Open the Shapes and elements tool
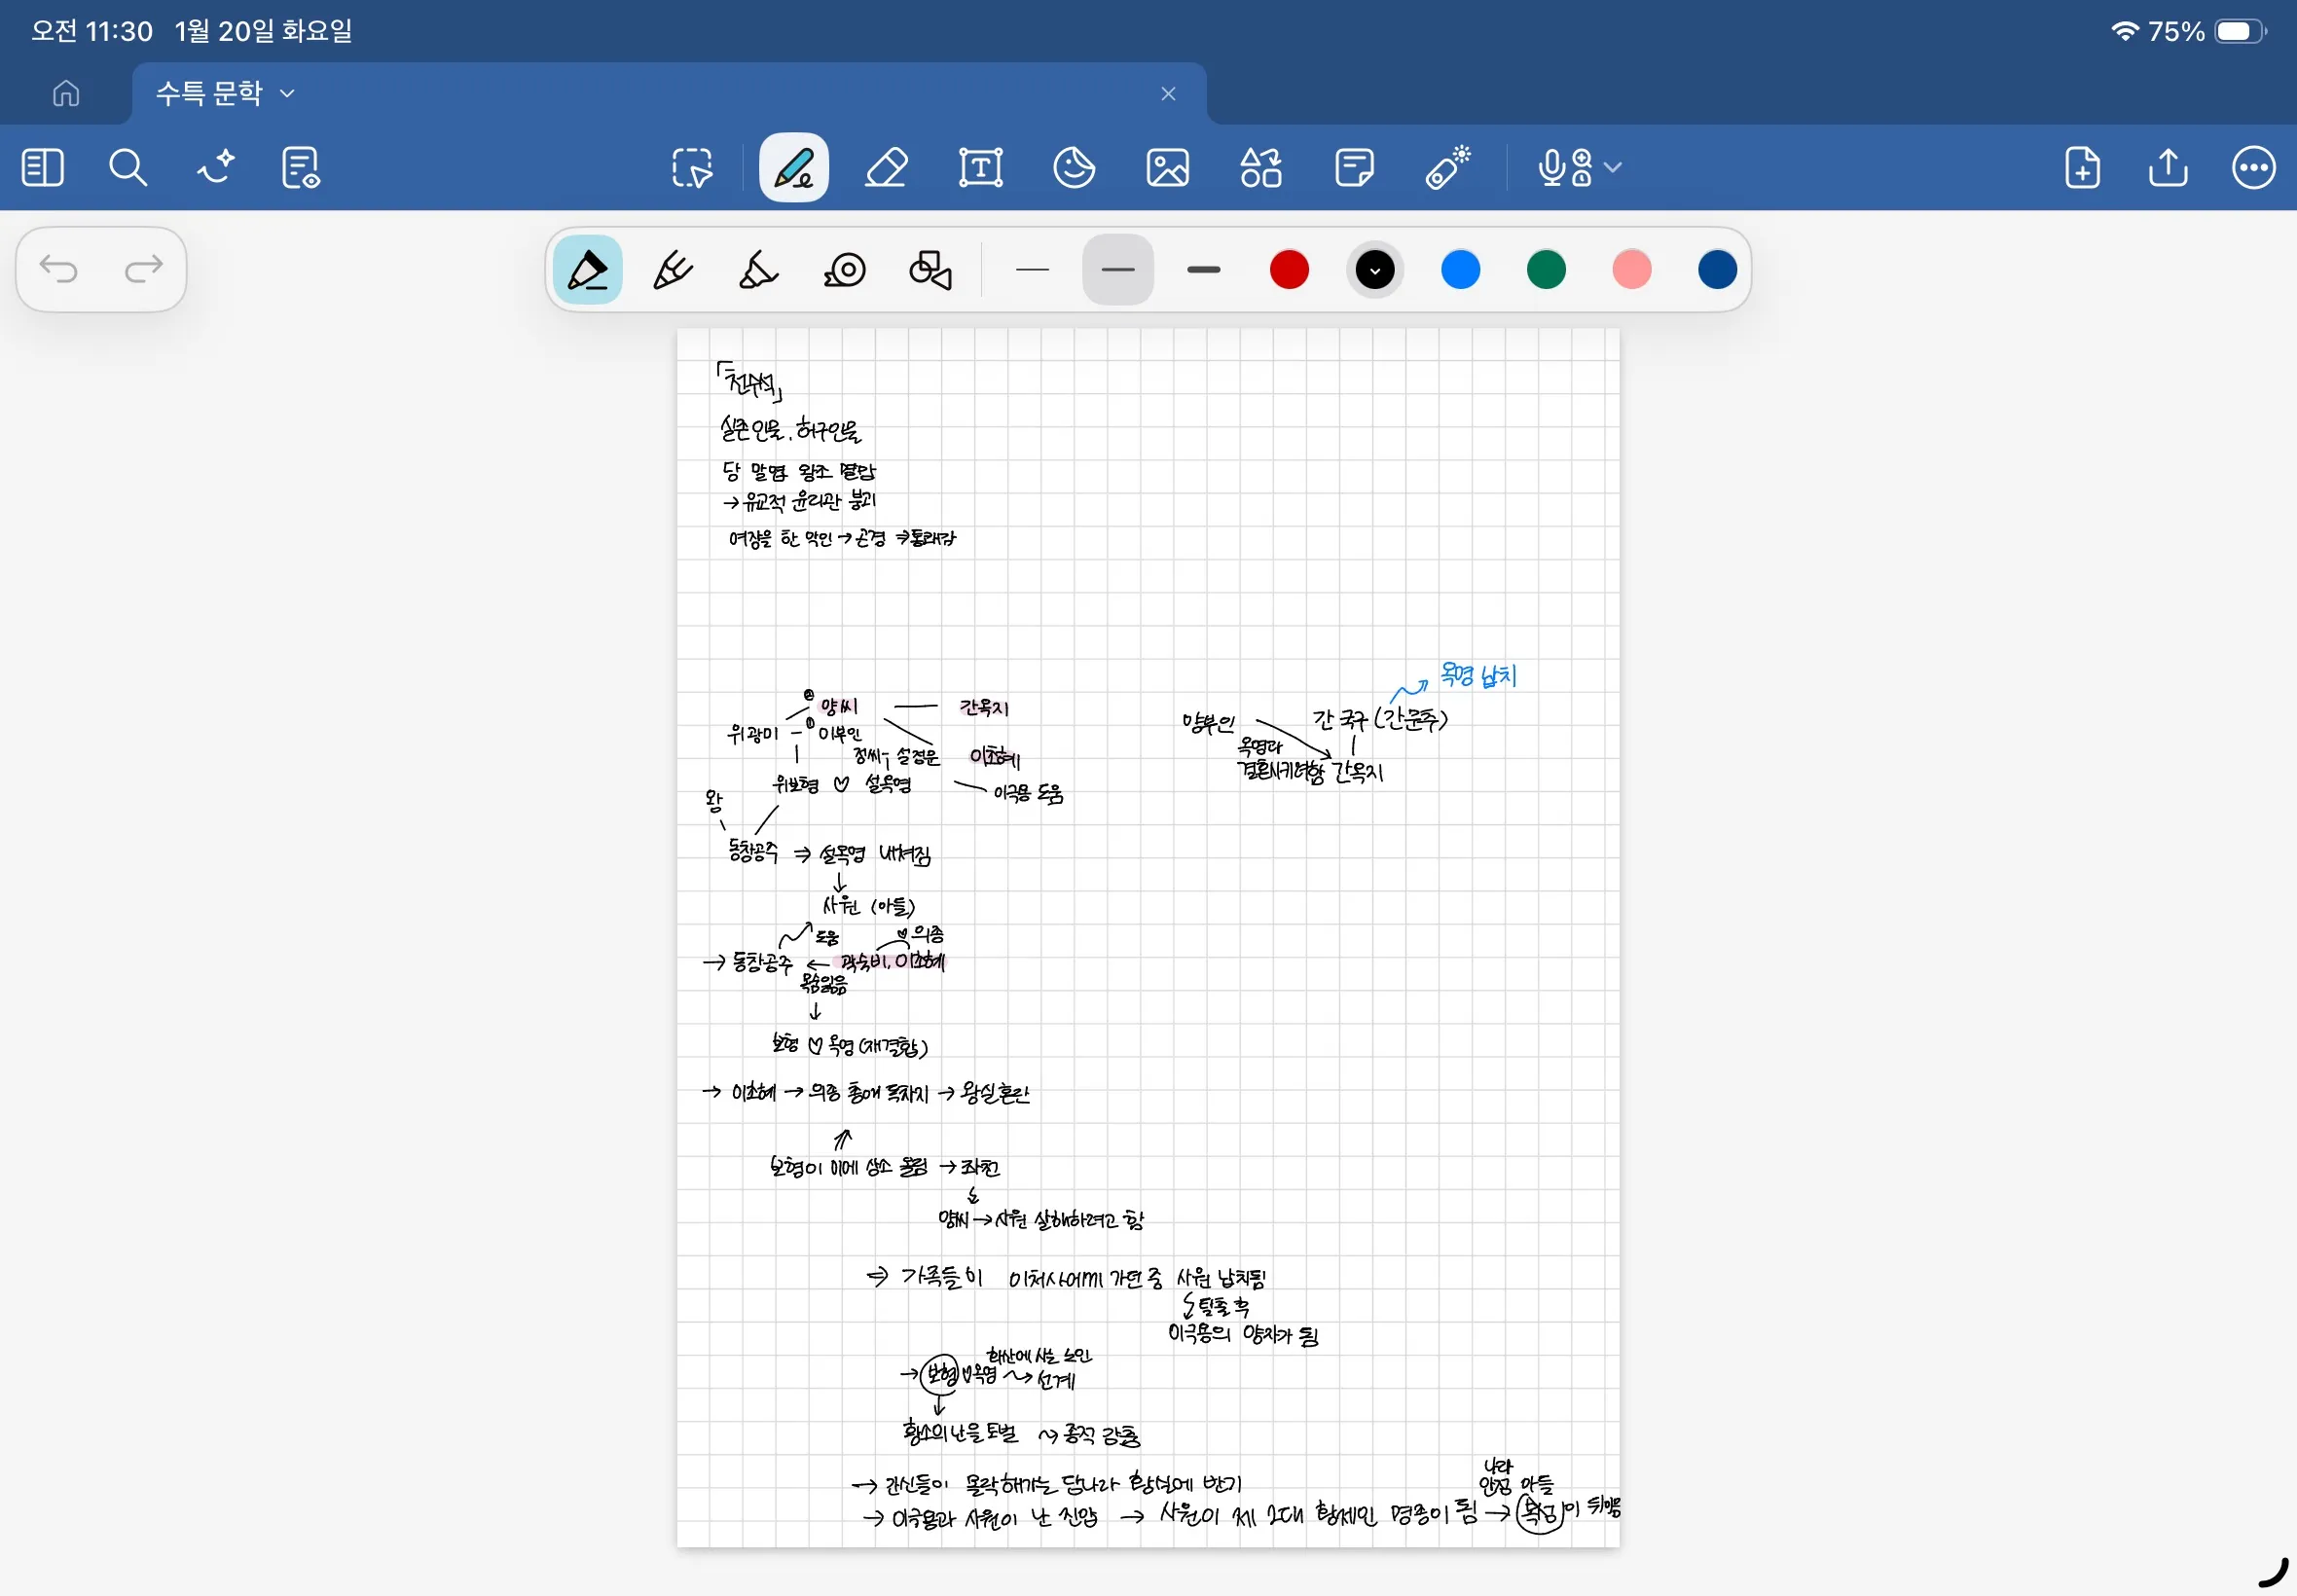 (x=1261, y=168)
